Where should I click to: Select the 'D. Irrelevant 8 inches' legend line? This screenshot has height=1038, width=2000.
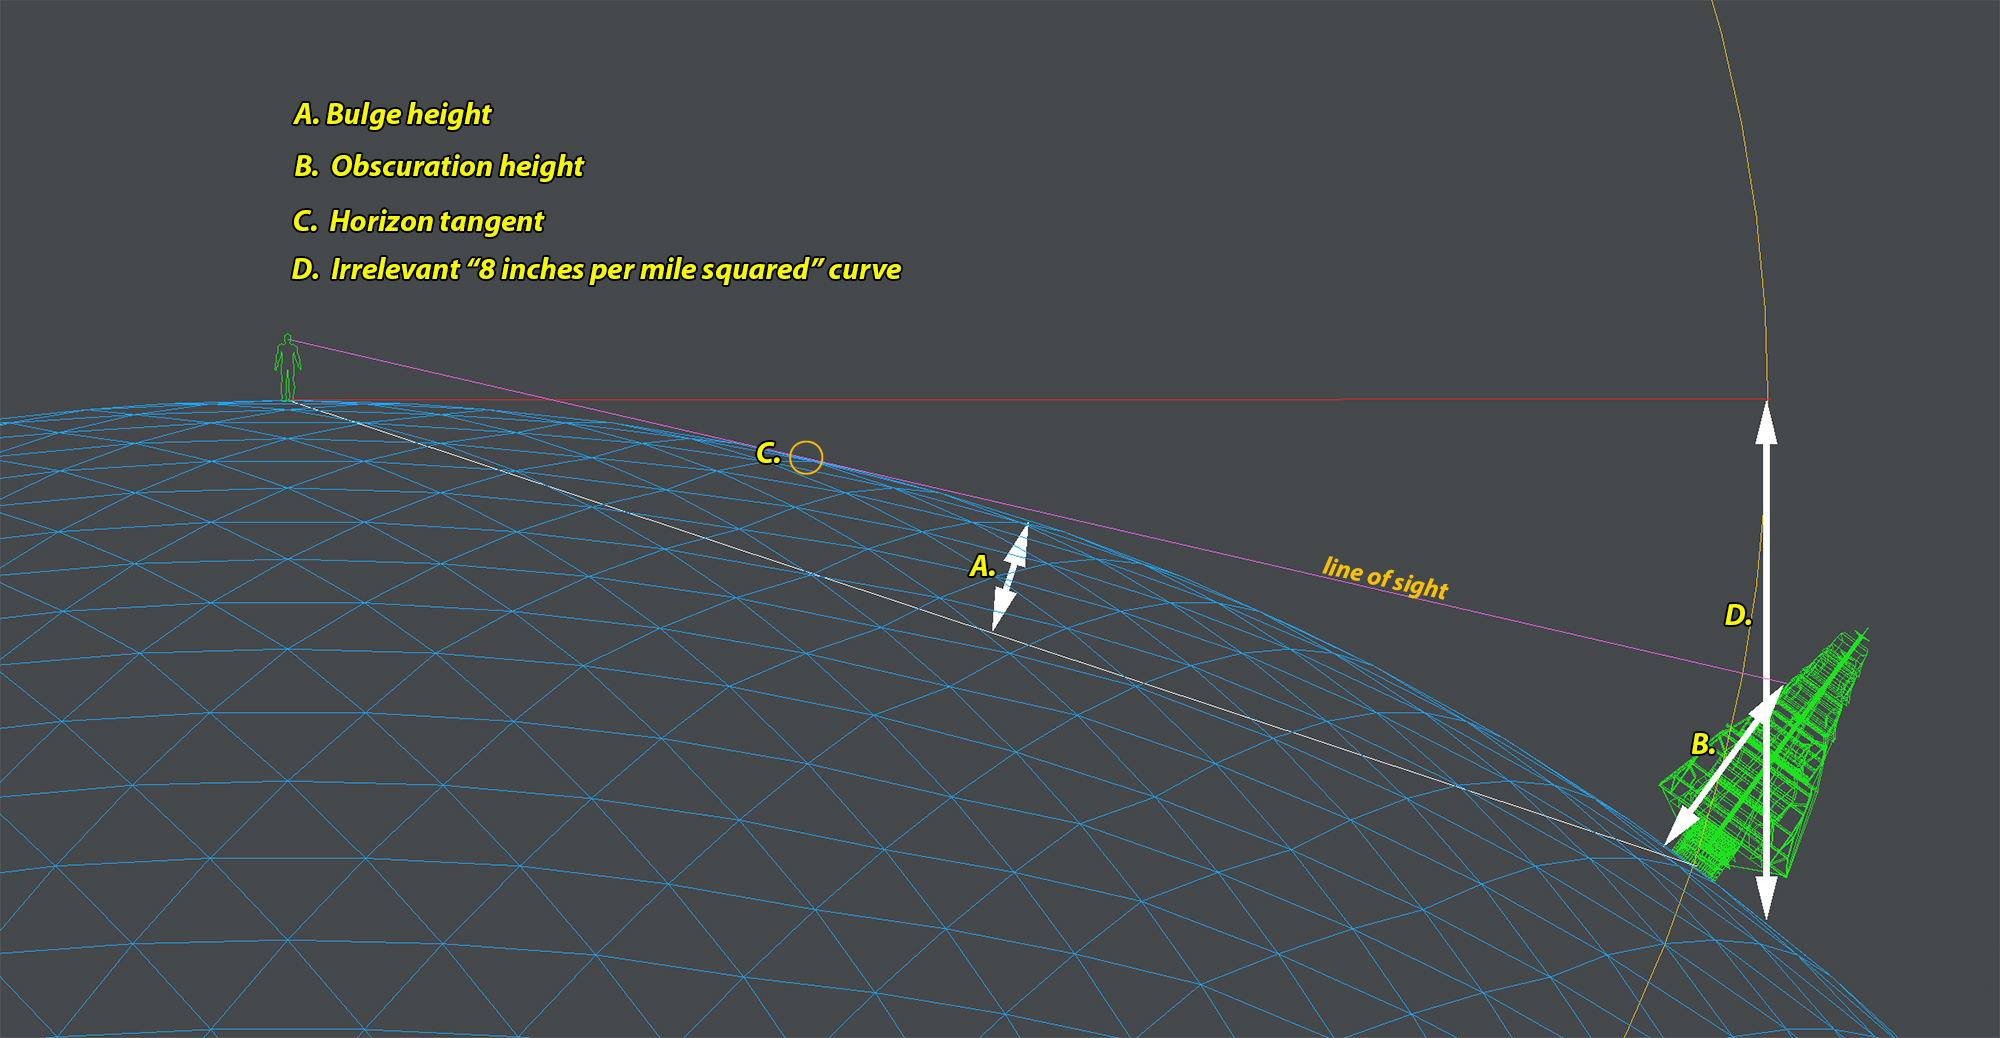point(596,270)
